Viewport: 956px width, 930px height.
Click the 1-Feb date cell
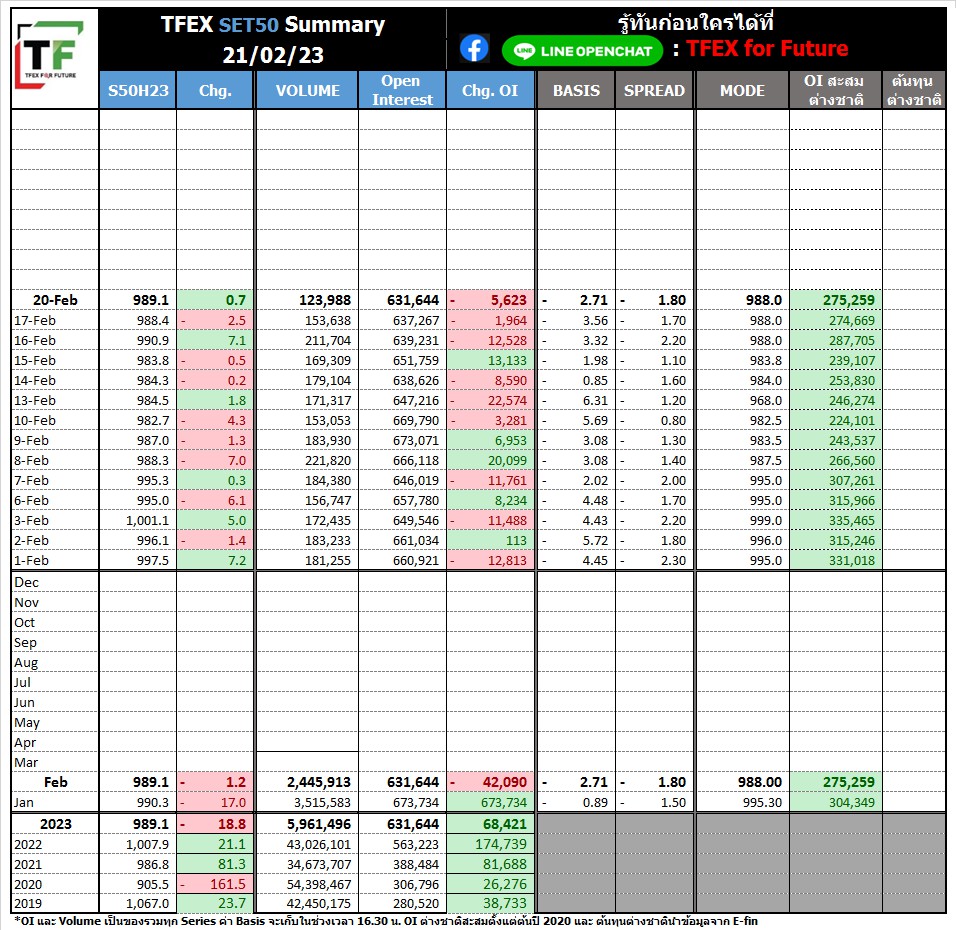tap(31, 560)
